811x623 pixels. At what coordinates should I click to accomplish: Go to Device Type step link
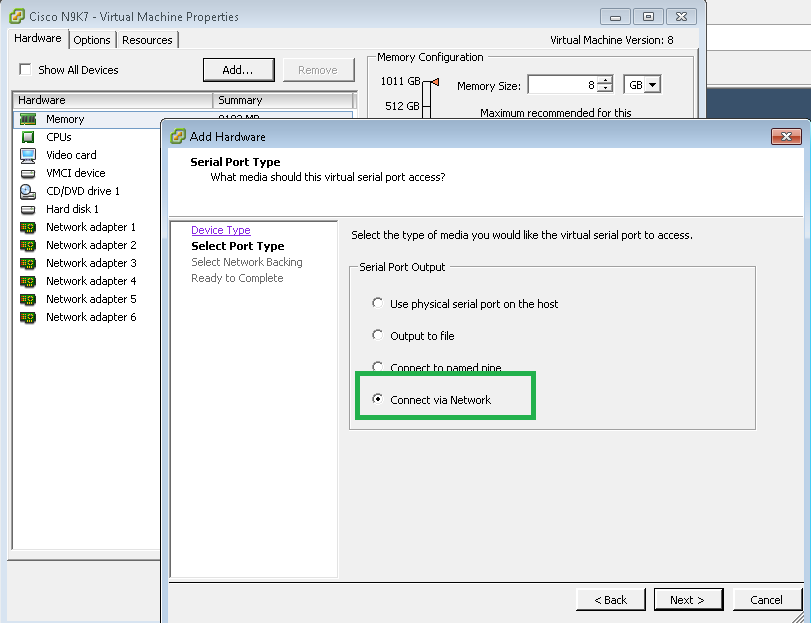tap(221, 230)
